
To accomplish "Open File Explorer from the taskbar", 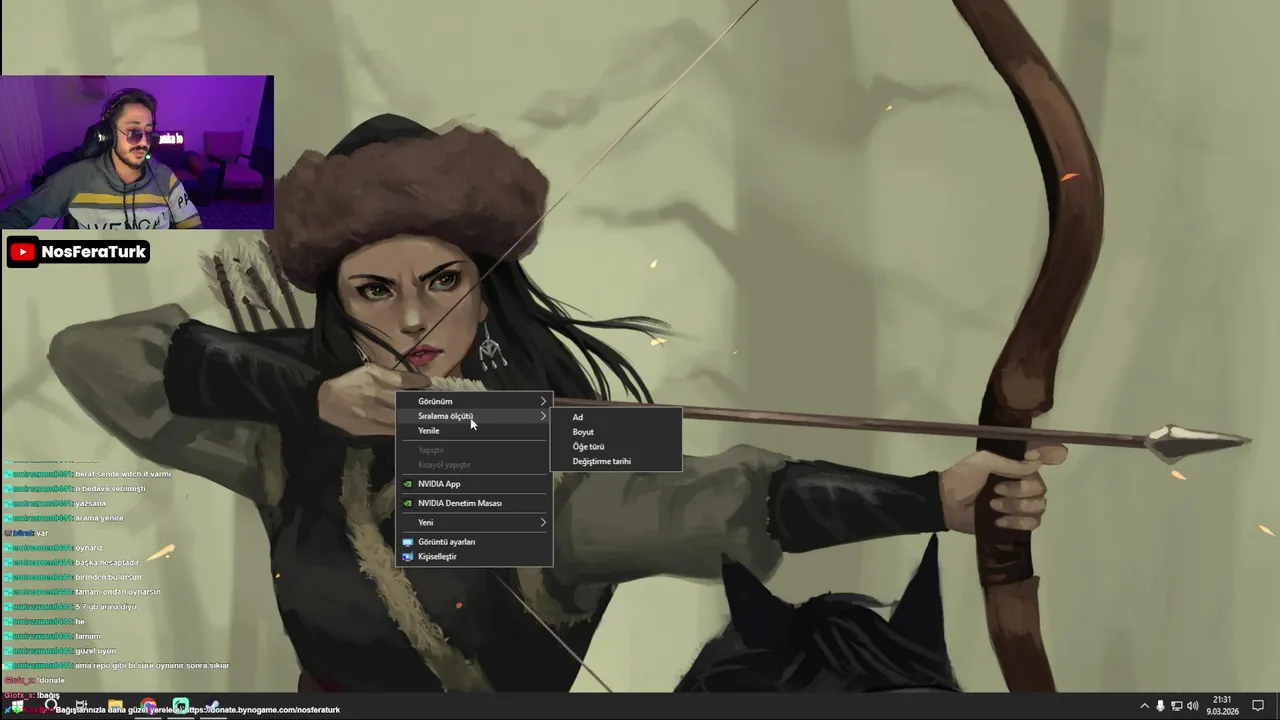I will click(x=115, y=706).
